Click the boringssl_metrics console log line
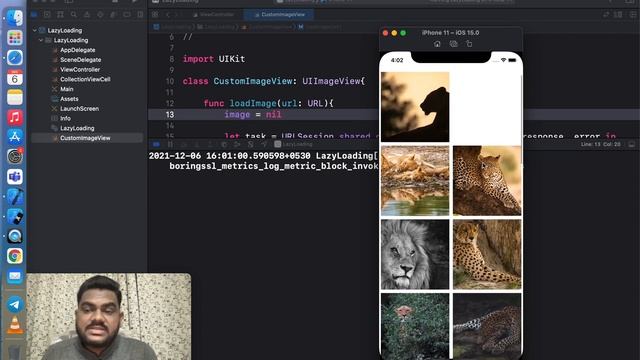 [x=274, y=166]
